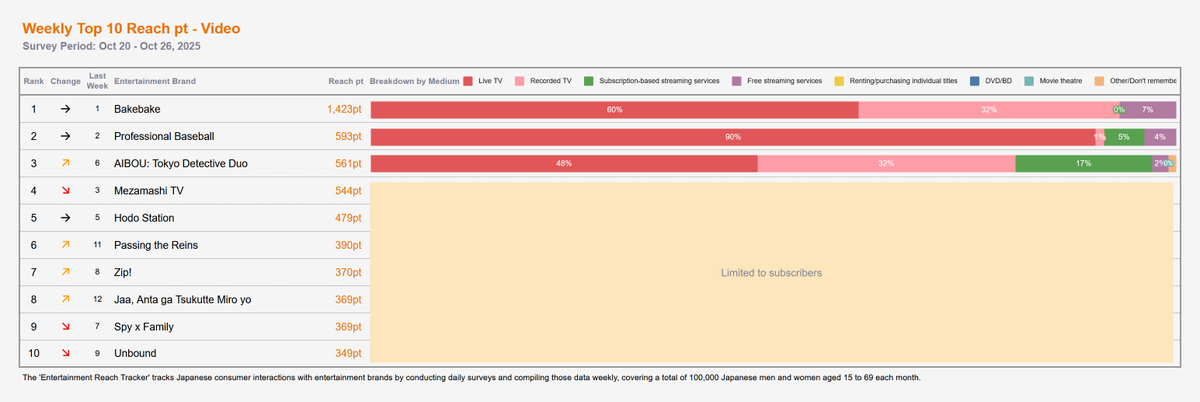Click the Last Week column header
Viewport: 1200px width, 402px height.
coord(98,80)
